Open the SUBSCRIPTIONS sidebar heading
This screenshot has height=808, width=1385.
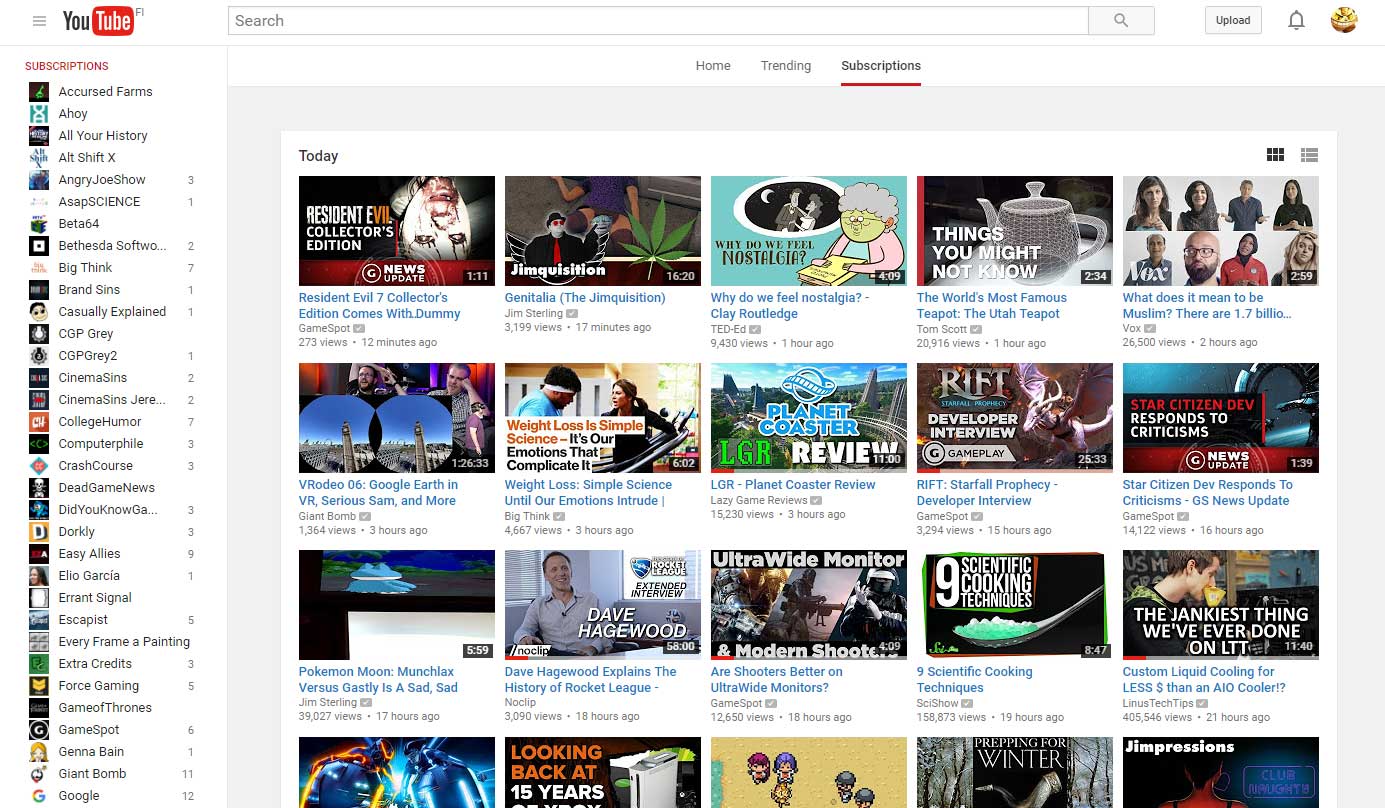coord(67,66)
